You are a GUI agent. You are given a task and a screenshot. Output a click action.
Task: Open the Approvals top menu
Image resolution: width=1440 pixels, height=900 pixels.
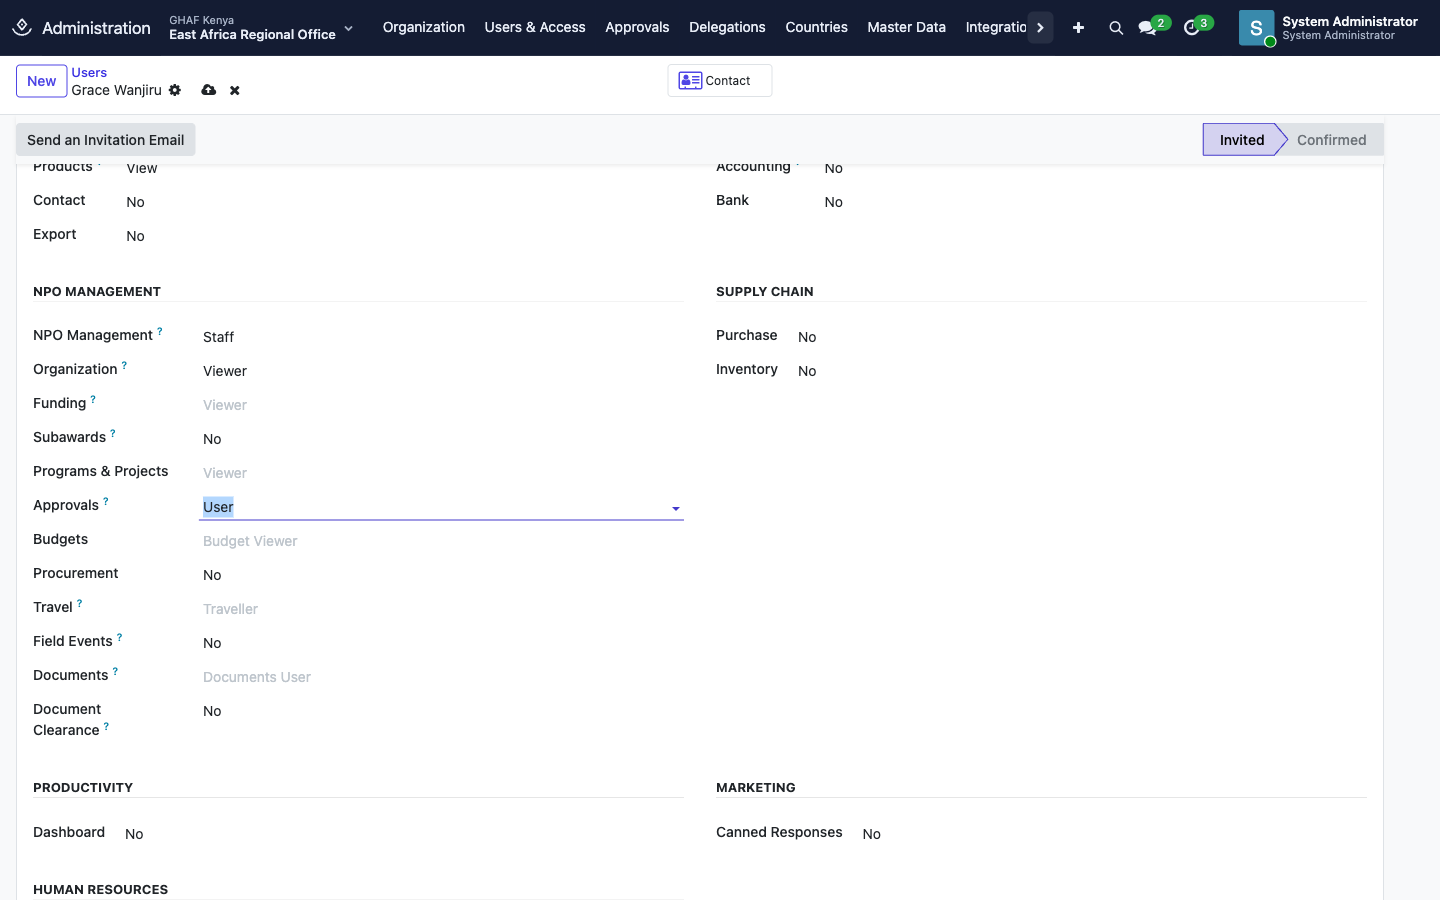[637, 27]
